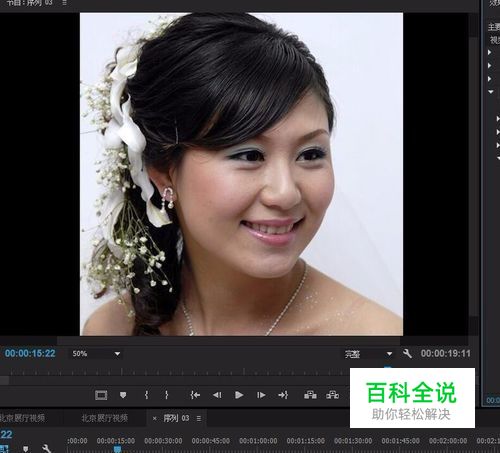Click 00:01:45:00 on the timeline ruler
This screenshot has height=453, width=500.
pyautogui.click(x=401, y=441)
